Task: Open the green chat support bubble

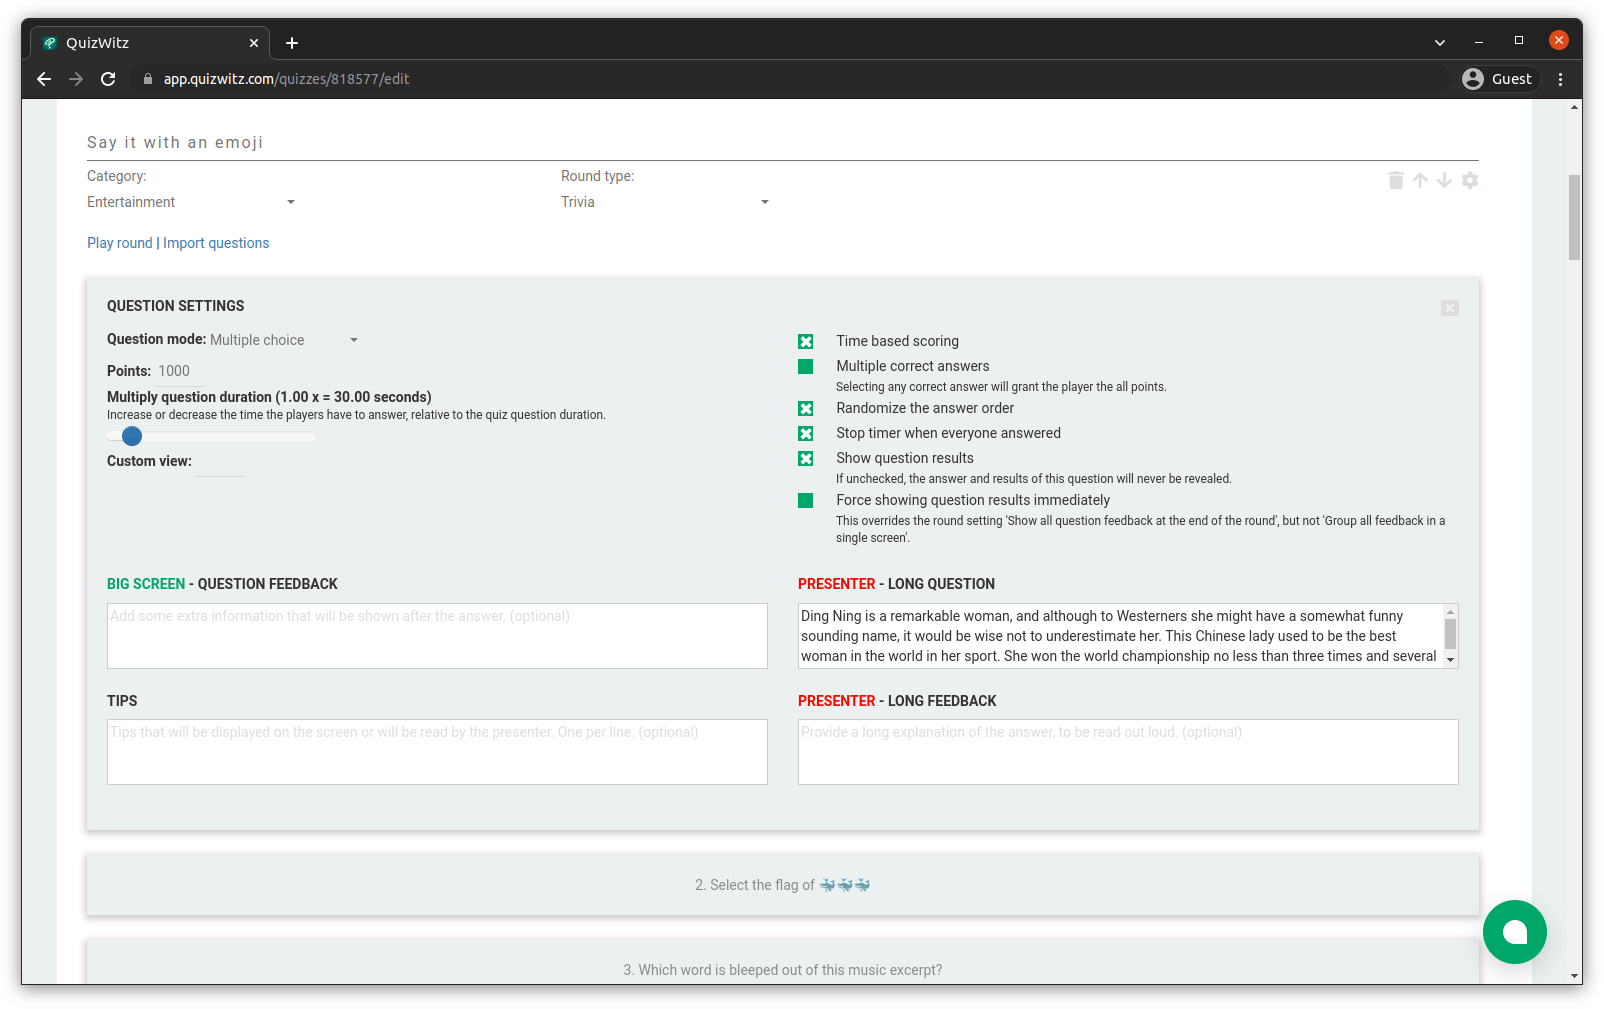Action: tap(1514, 932)
